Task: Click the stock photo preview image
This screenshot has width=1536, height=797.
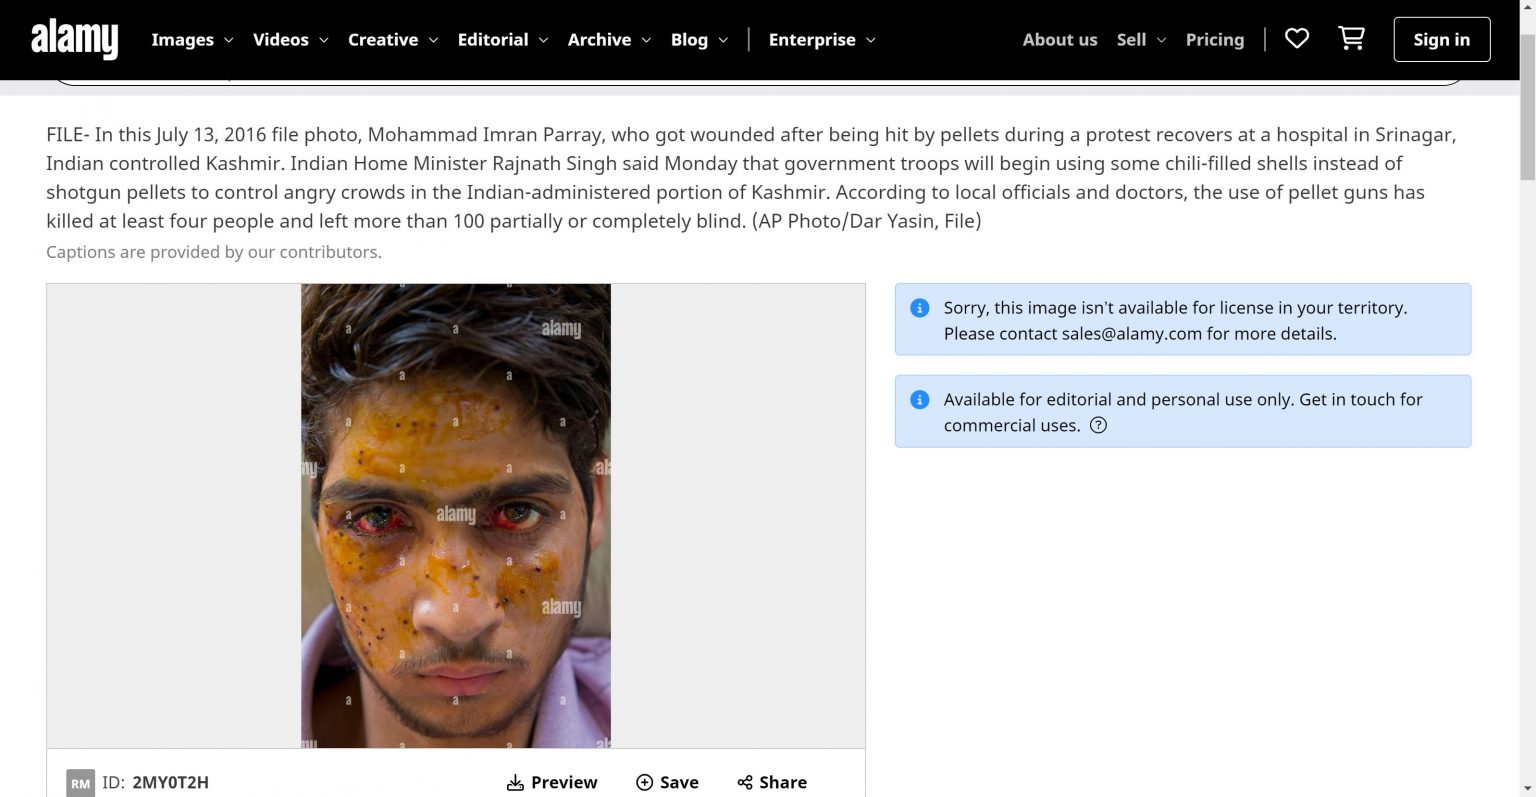Action: pyautogui.click(x=456, y=516)
